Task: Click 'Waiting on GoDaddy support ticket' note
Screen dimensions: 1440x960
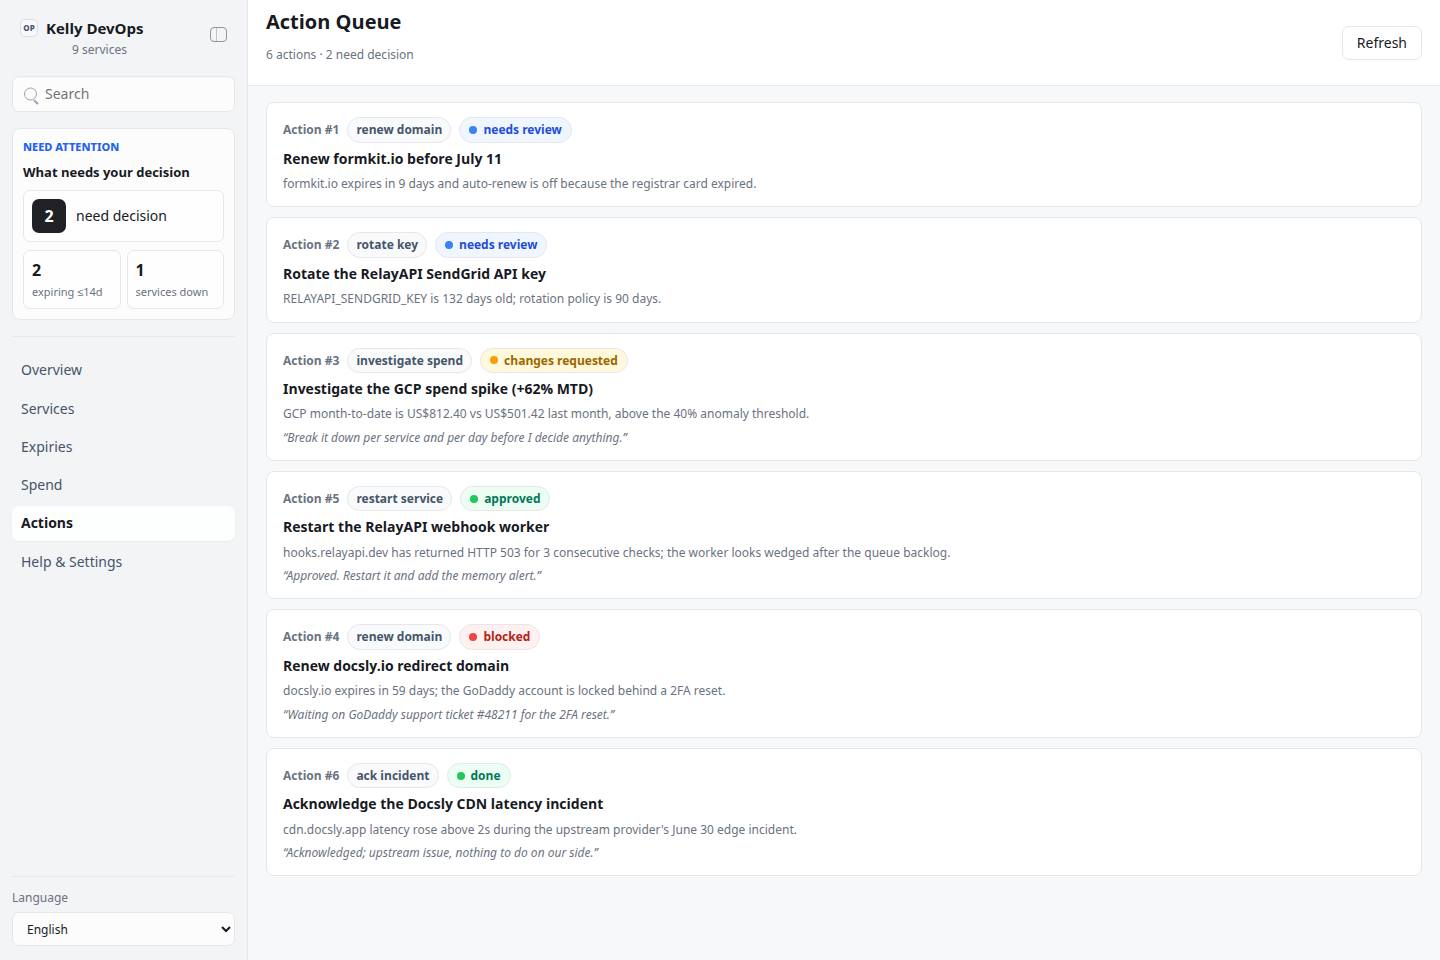Action: pyautogui.click(x=449, y=715)
